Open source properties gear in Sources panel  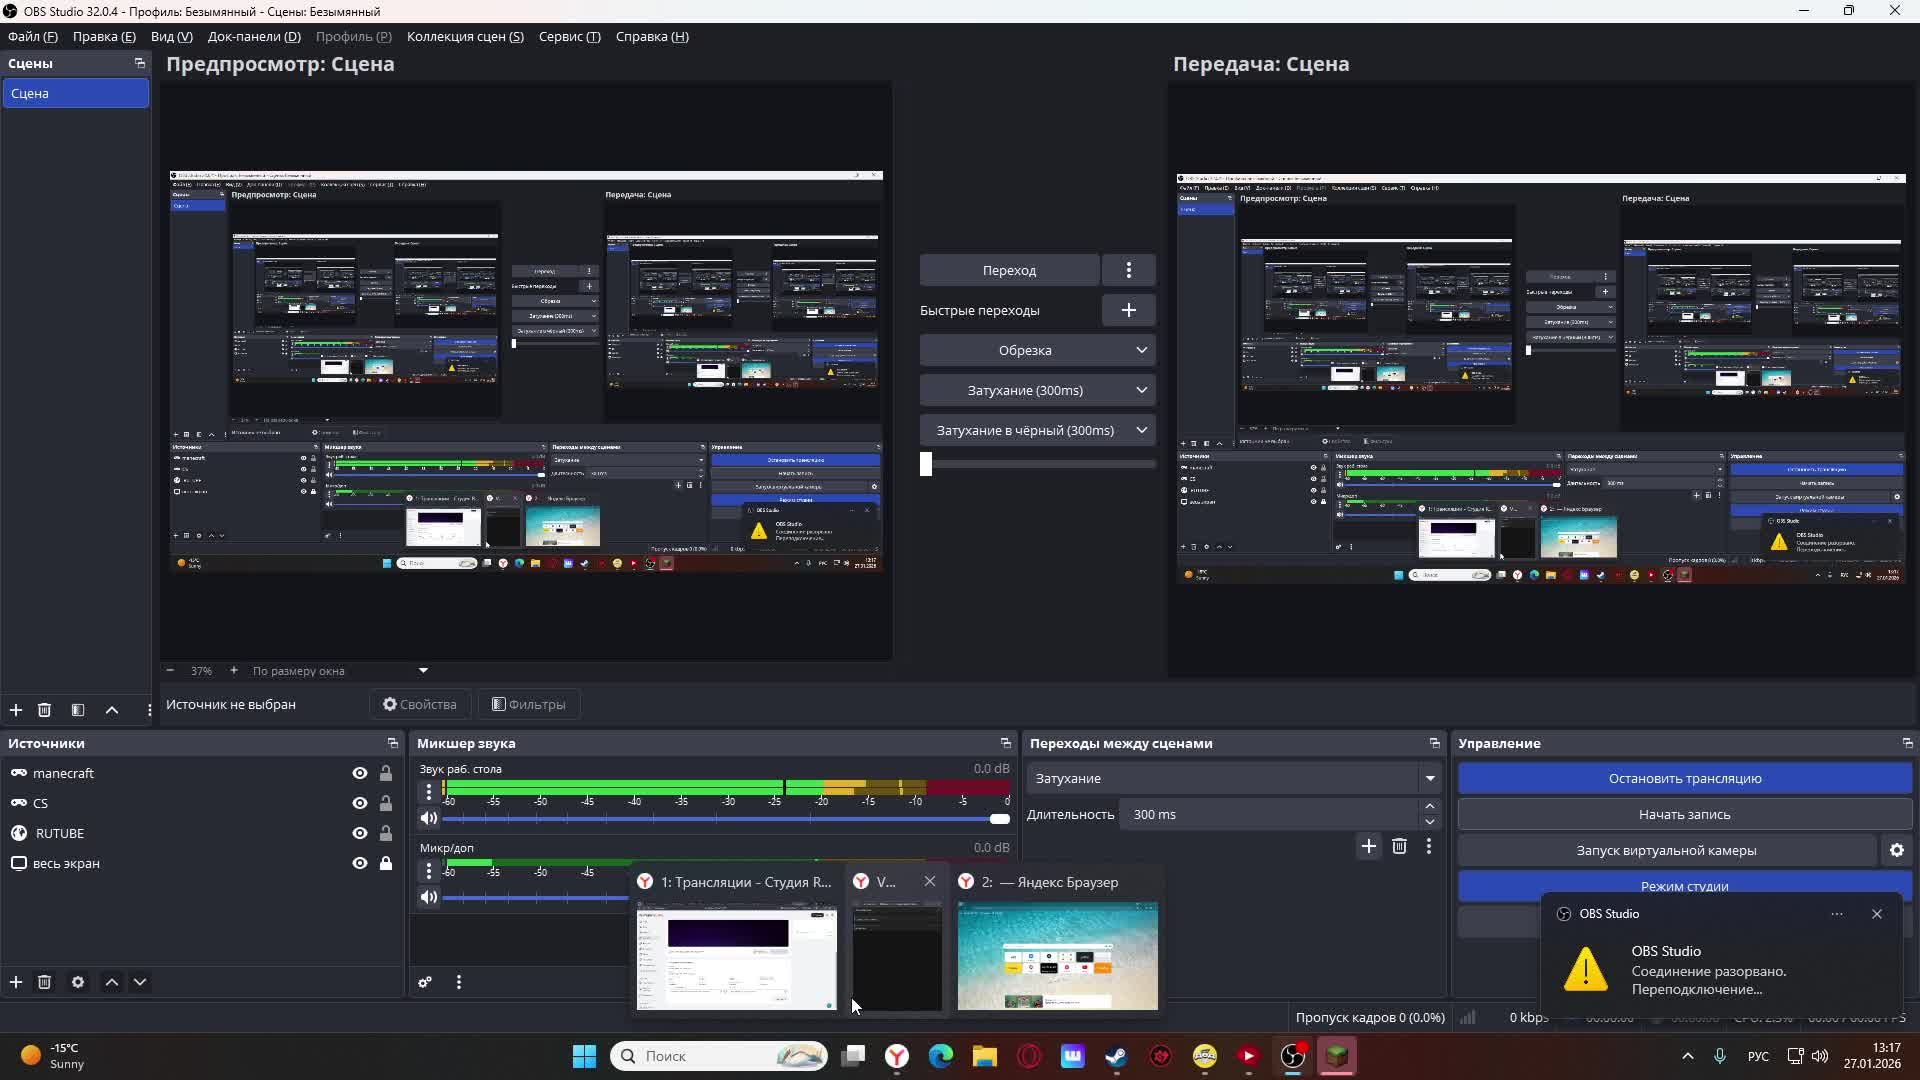point(78,982)
